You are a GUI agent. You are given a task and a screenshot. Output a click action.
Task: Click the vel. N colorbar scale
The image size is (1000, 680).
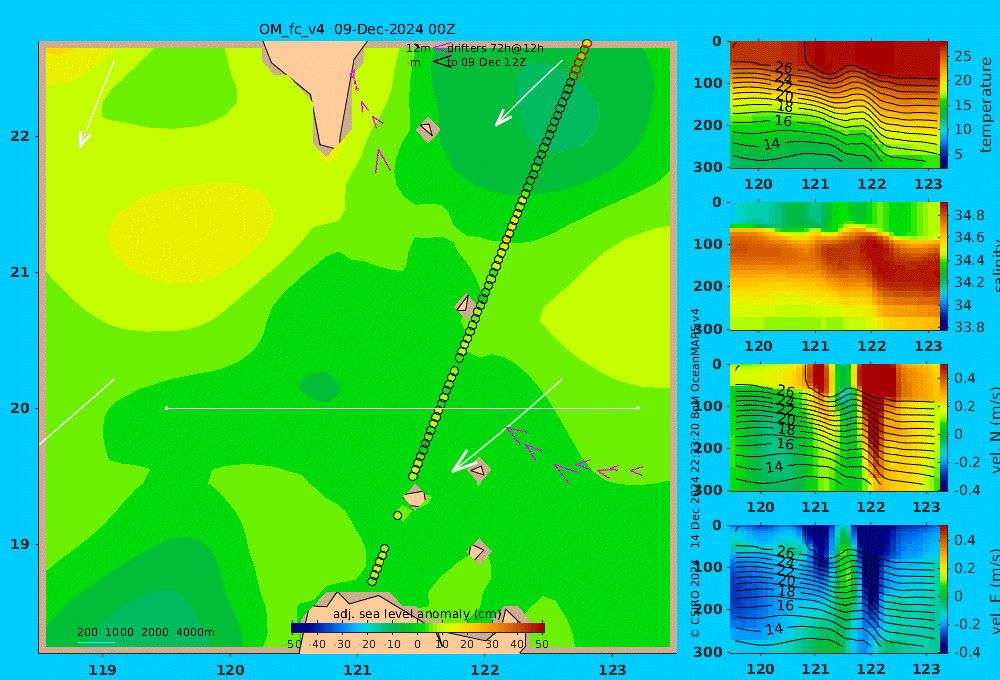click(x=944, y=427)
